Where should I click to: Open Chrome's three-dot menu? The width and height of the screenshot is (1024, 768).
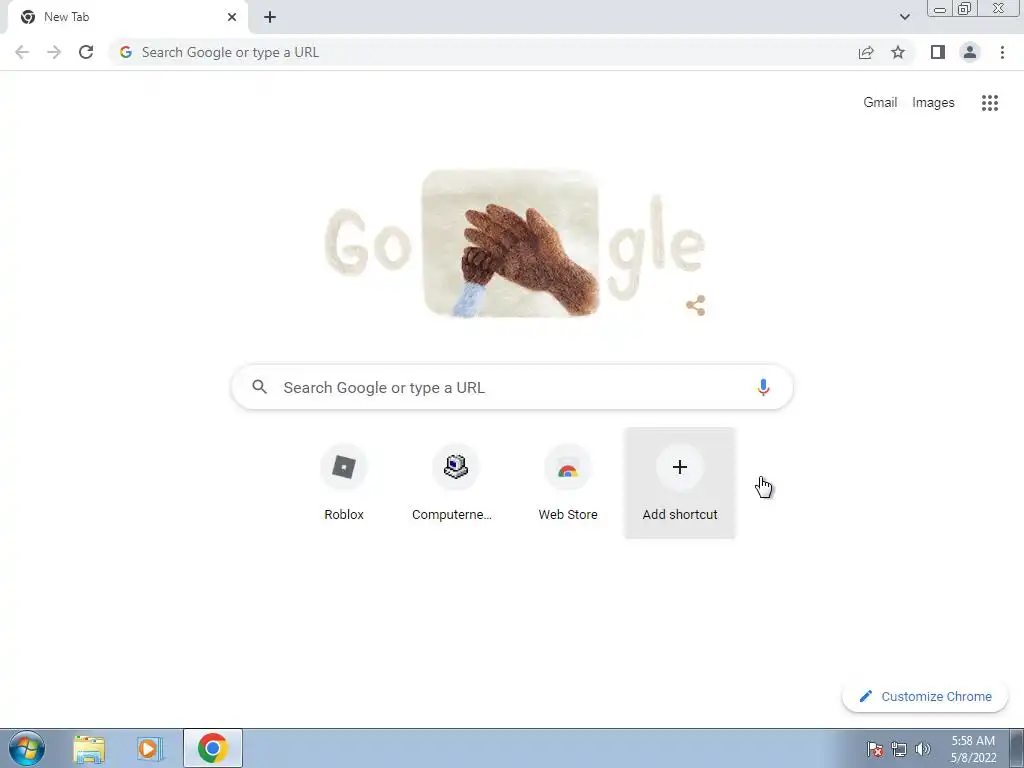tap(1002, 52)
